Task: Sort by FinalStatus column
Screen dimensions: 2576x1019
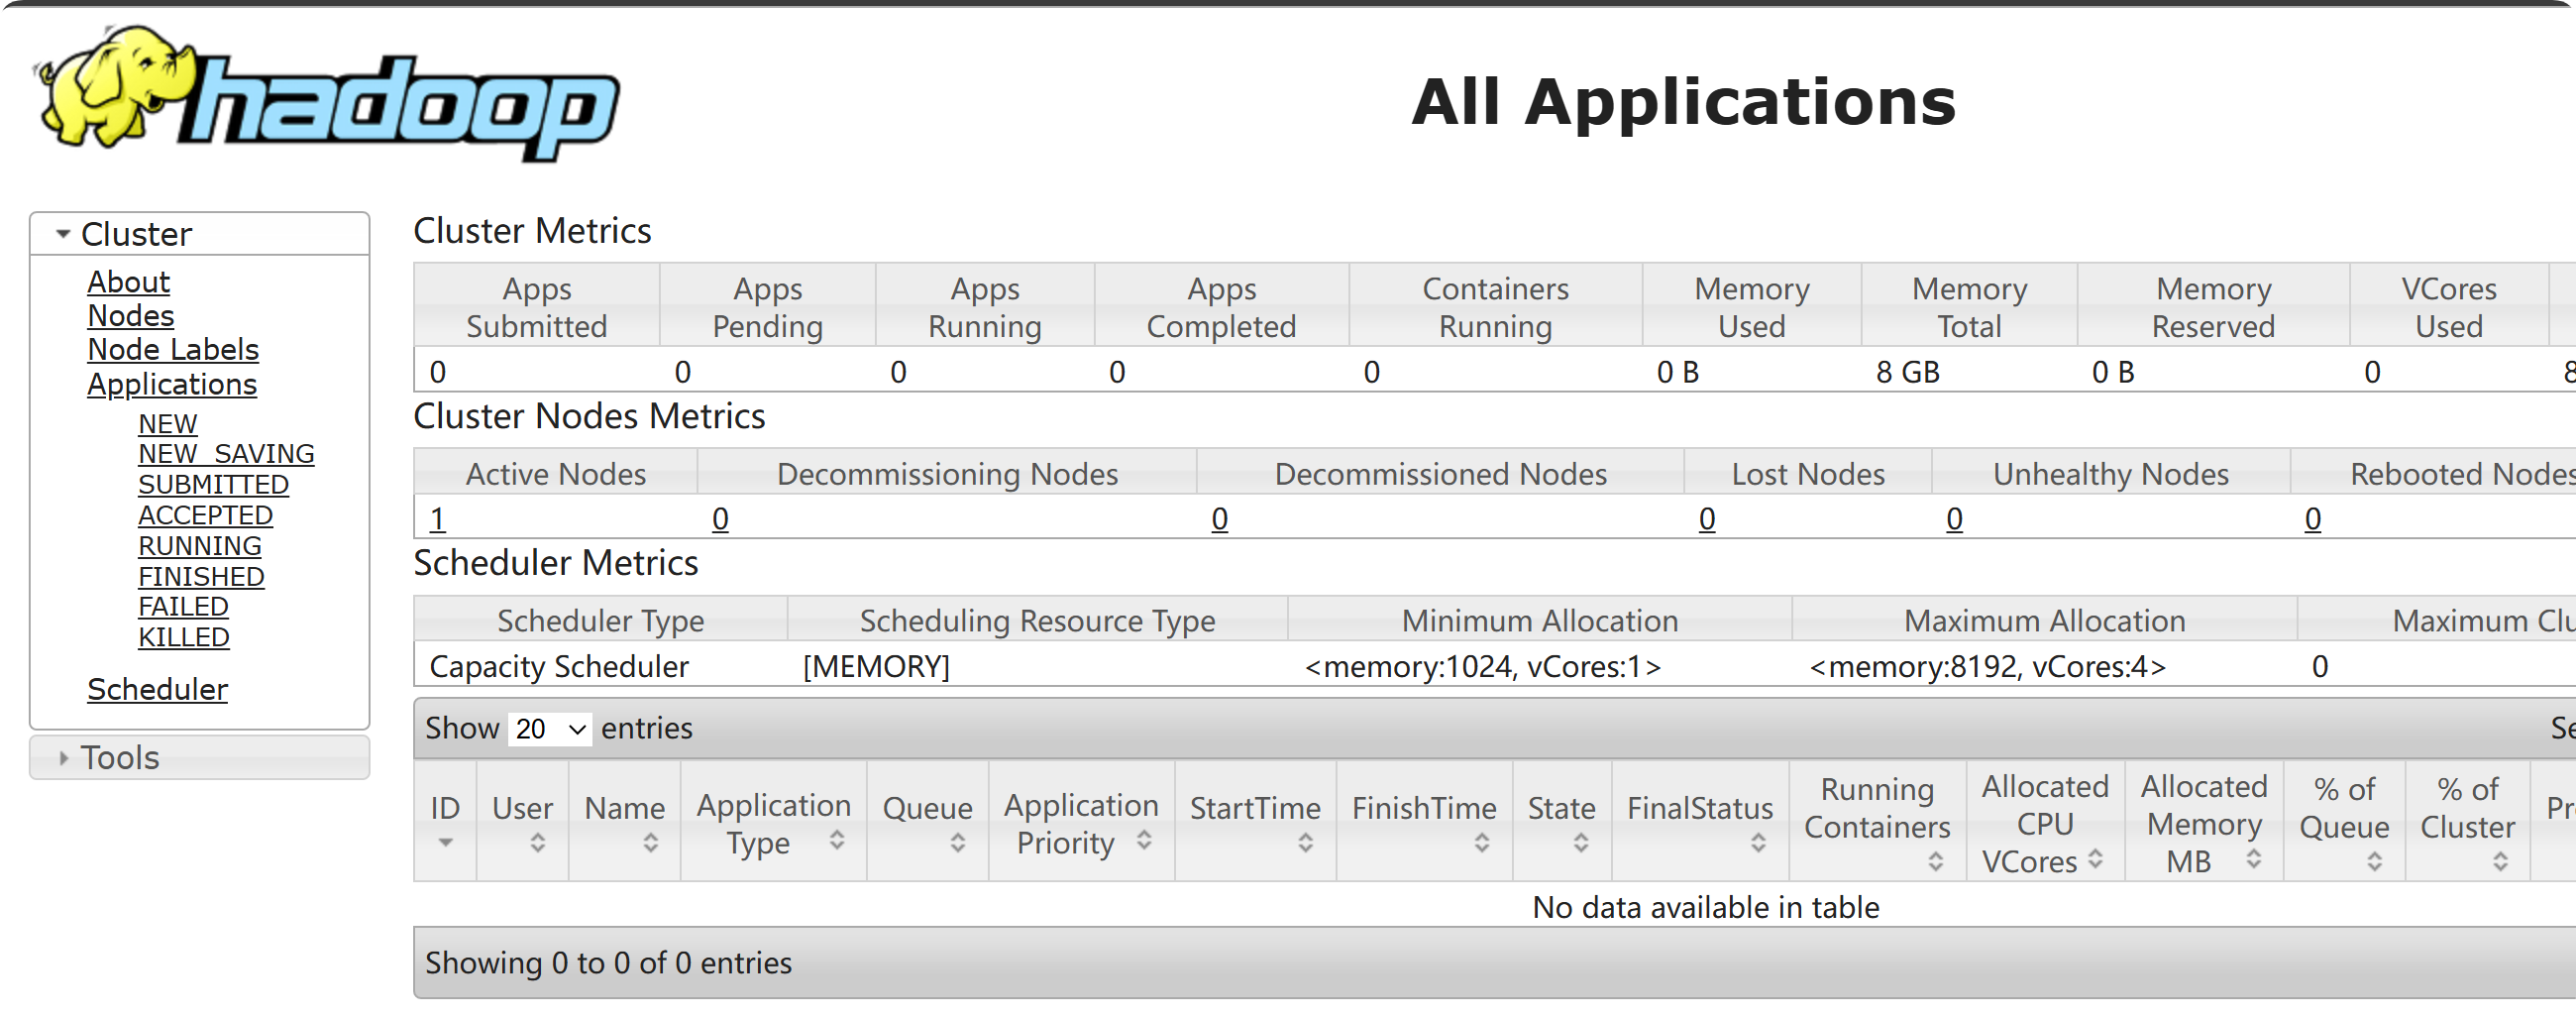Action: point(1700,823)
